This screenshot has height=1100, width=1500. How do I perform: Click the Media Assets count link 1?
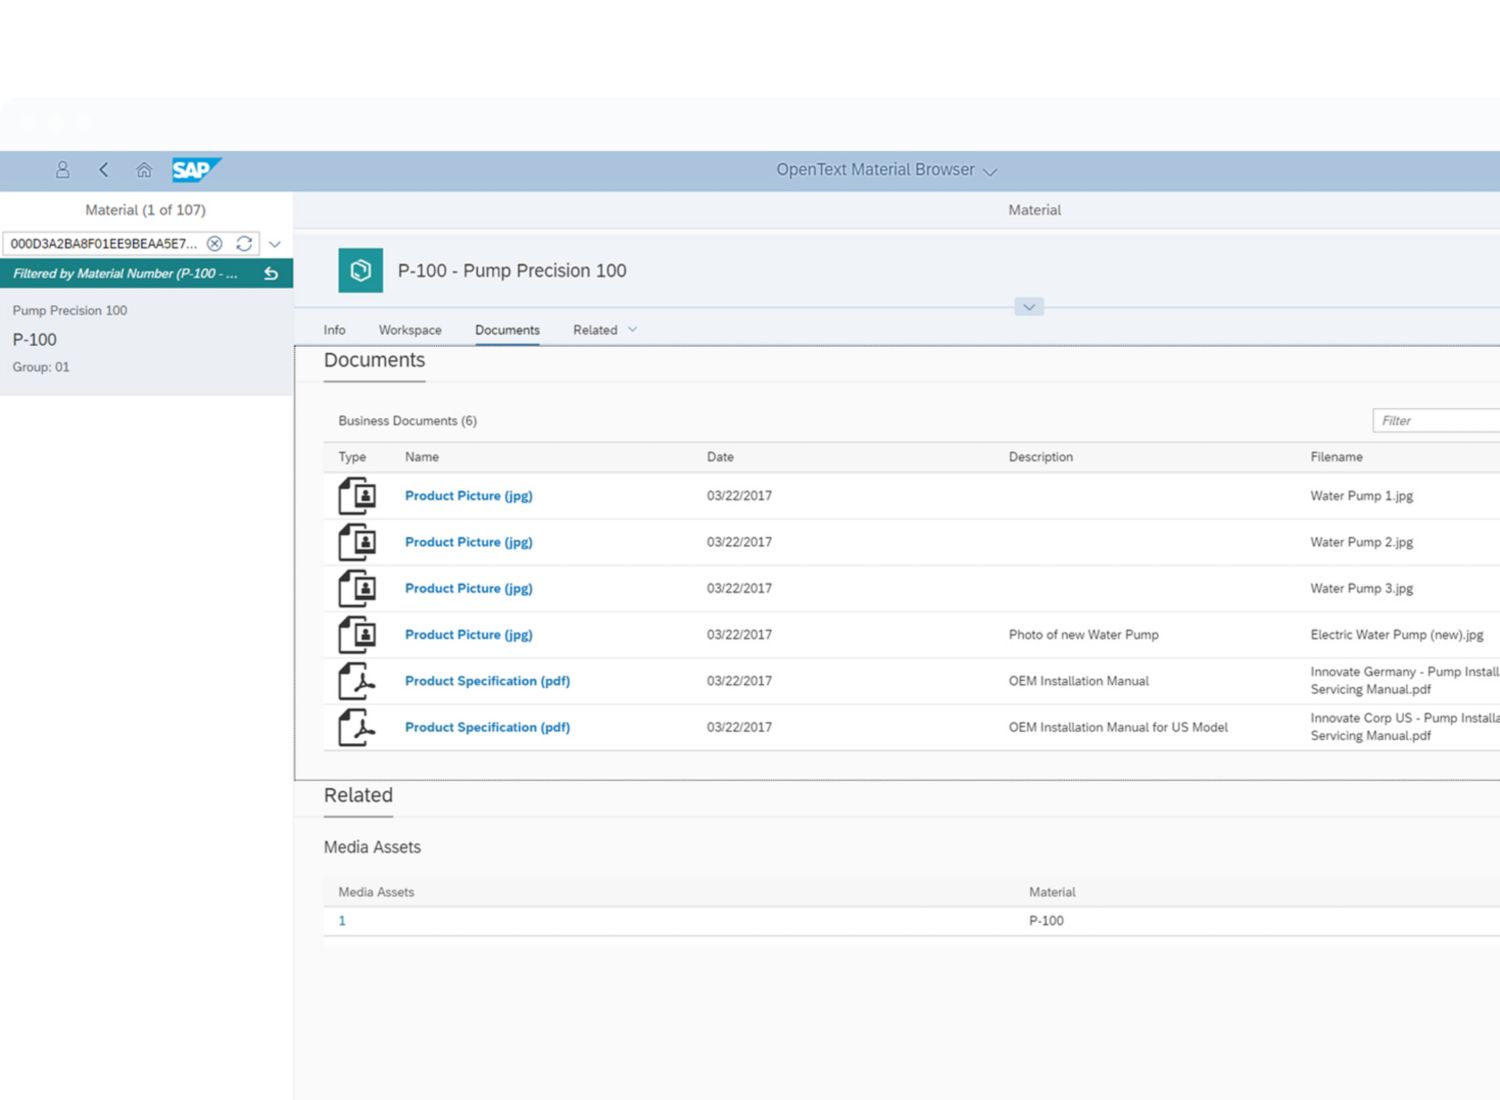[x=342, y=921]
